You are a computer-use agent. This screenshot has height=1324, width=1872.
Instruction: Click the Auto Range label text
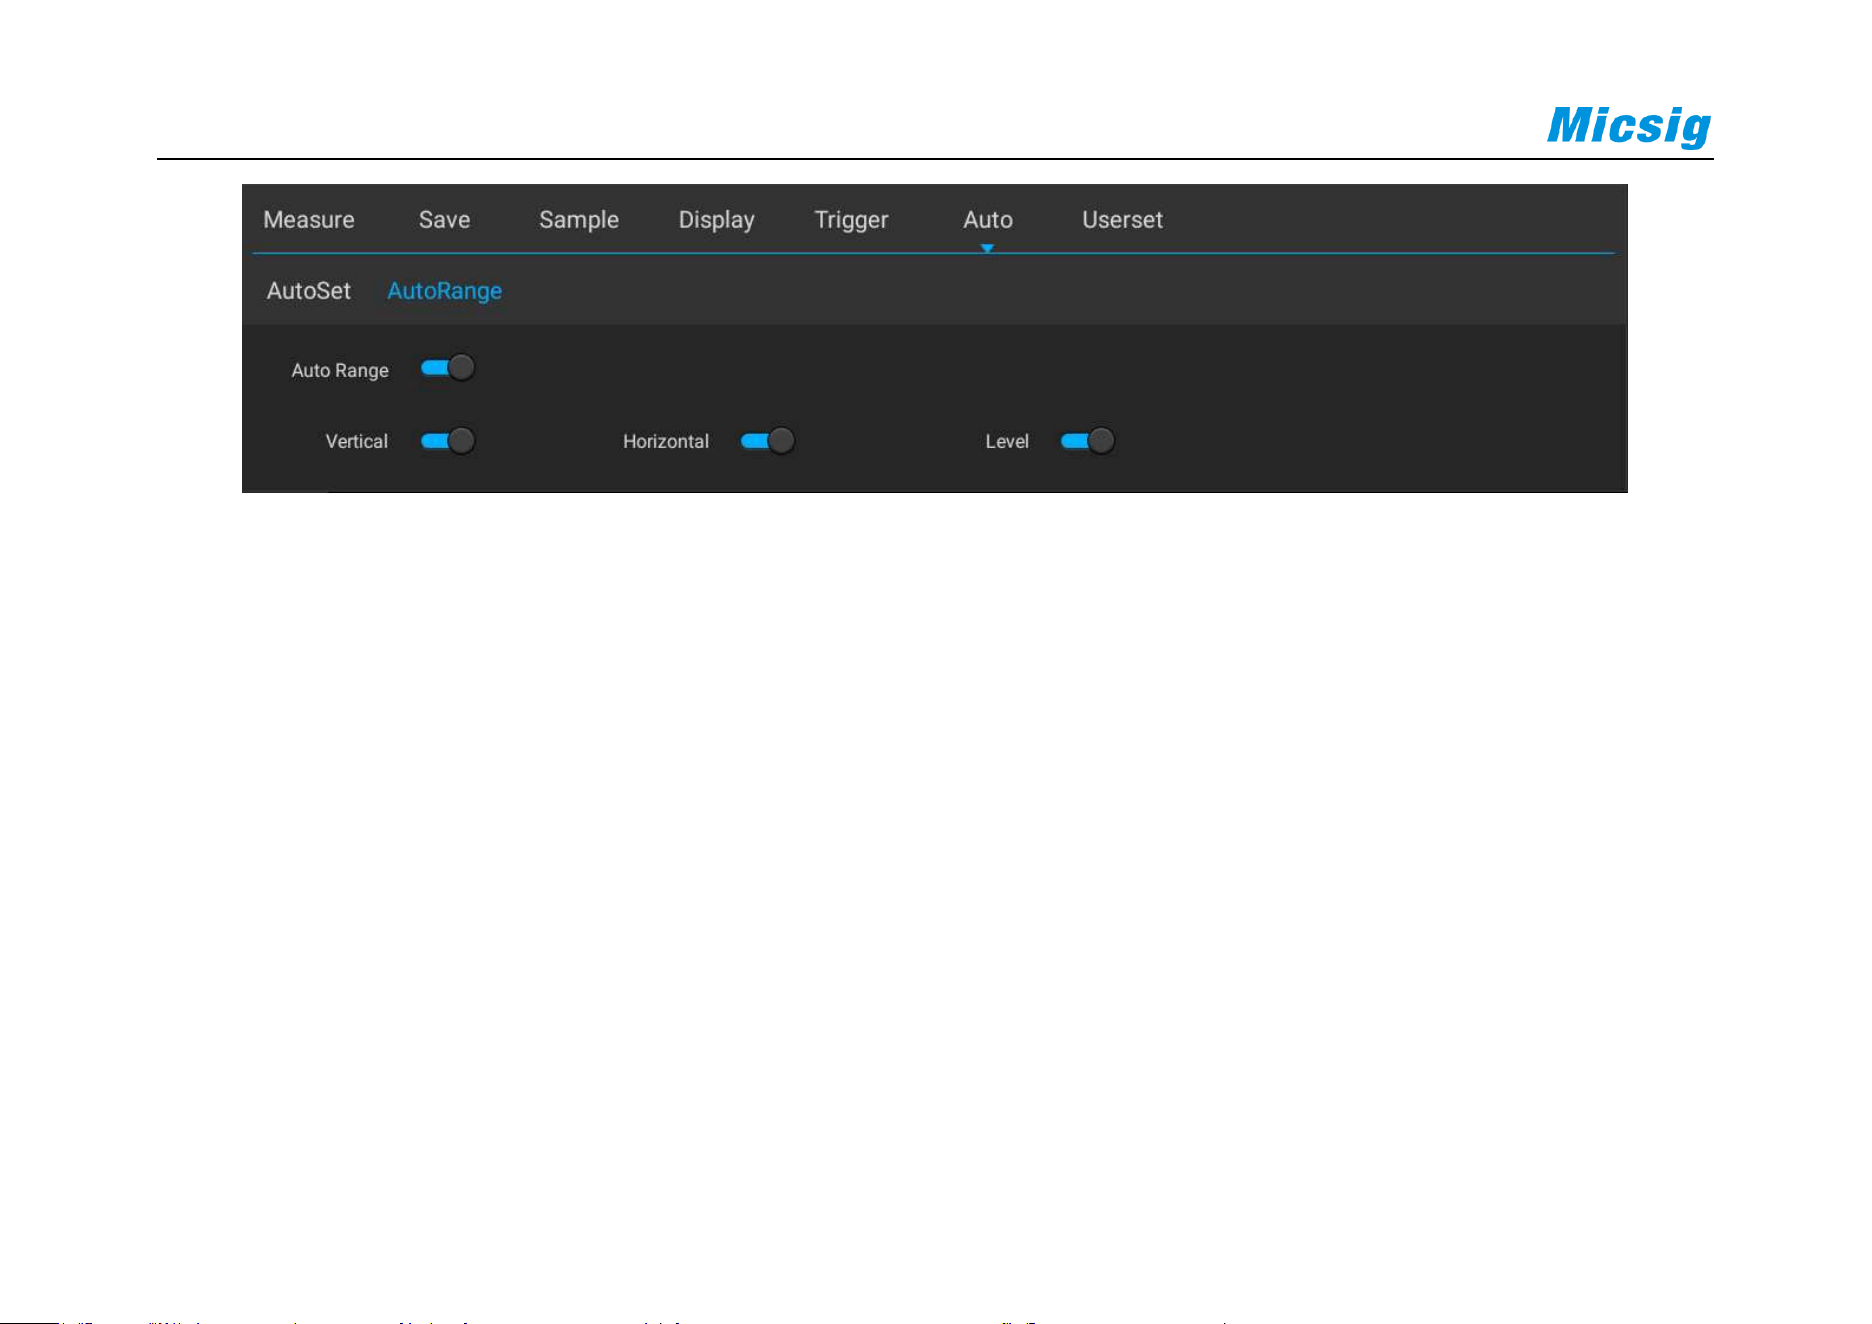click(x=340, y=371)
